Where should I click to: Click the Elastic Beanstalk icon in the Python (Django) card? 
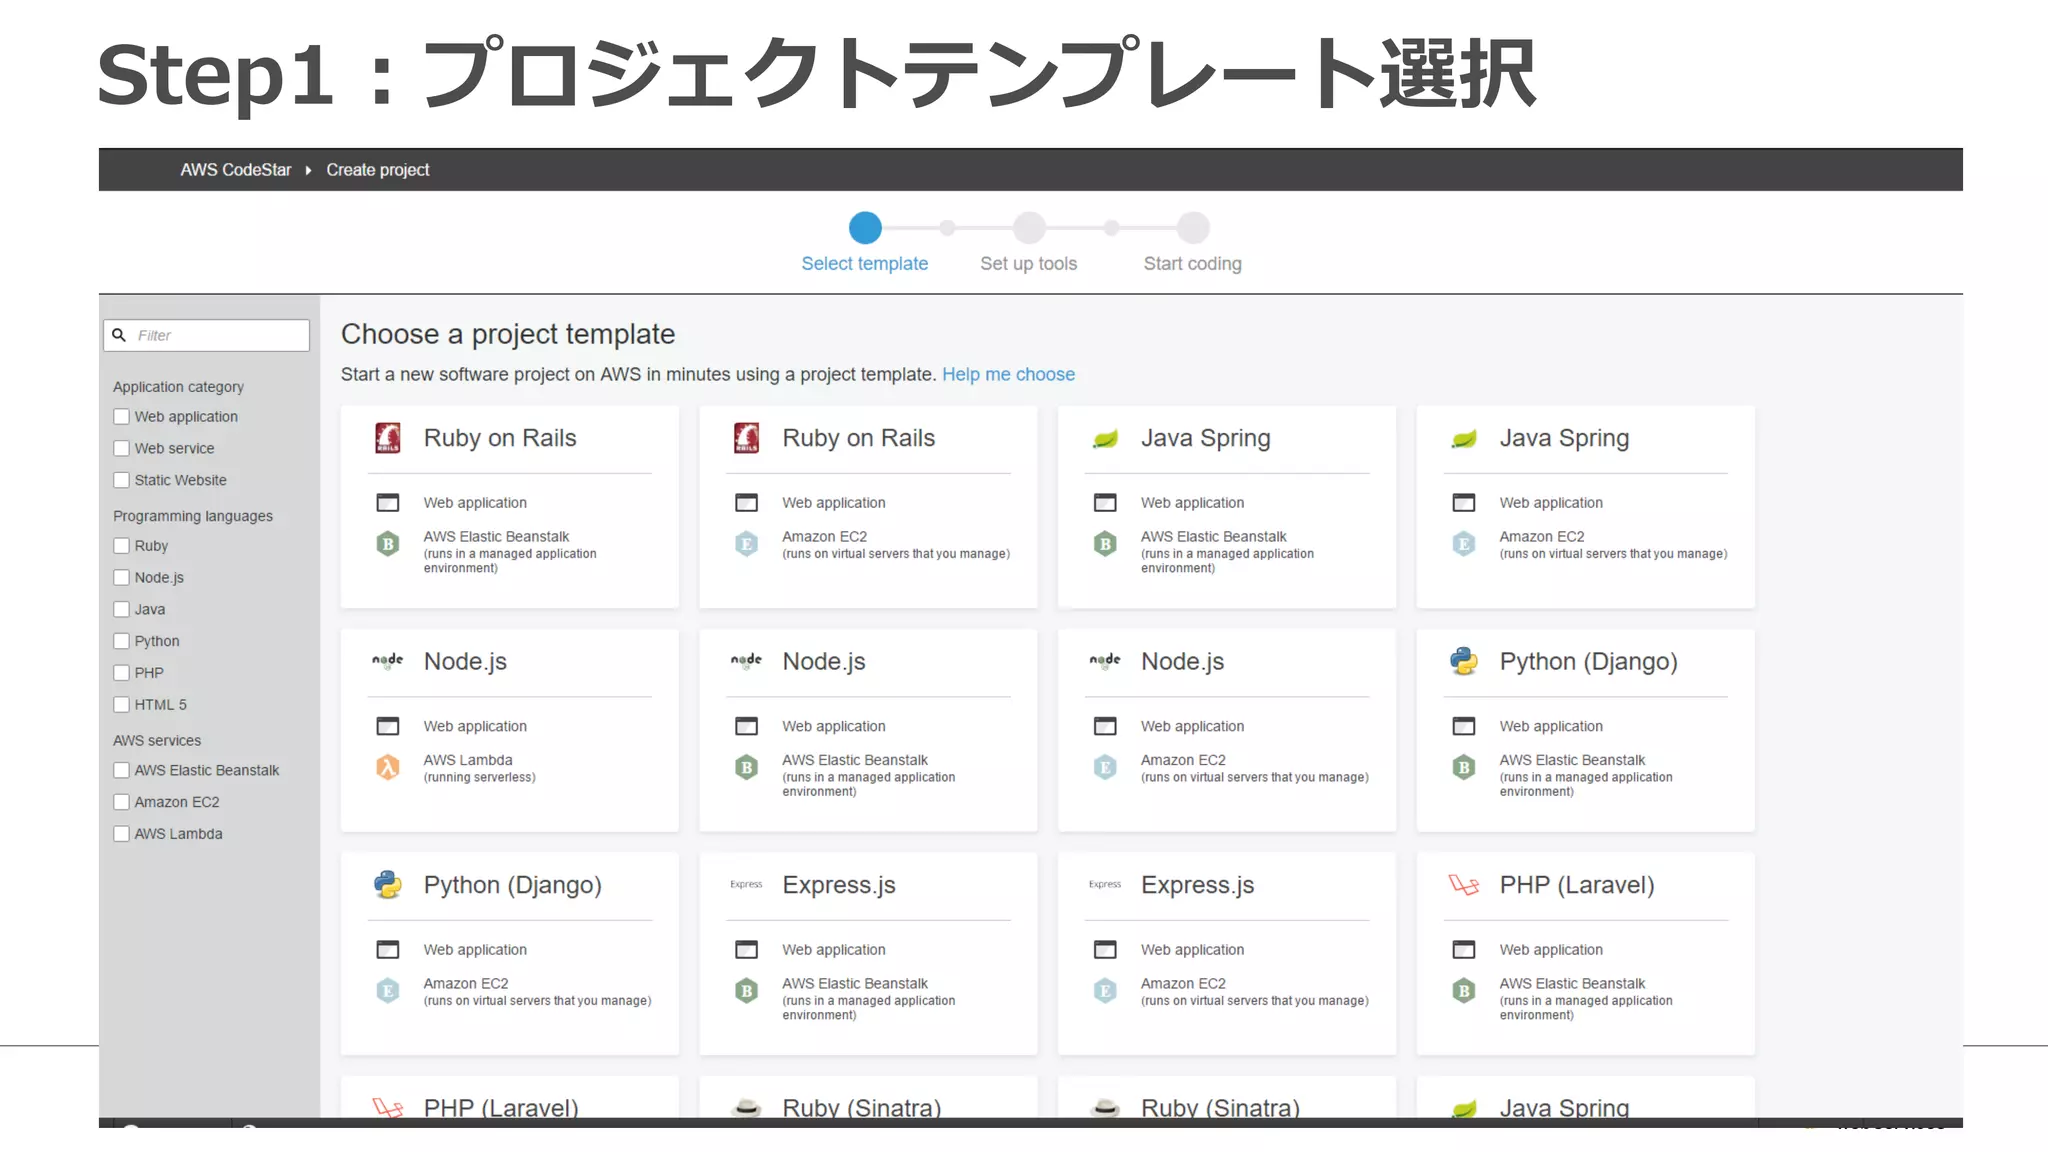pyautogui.click(x=1464, y=767)
